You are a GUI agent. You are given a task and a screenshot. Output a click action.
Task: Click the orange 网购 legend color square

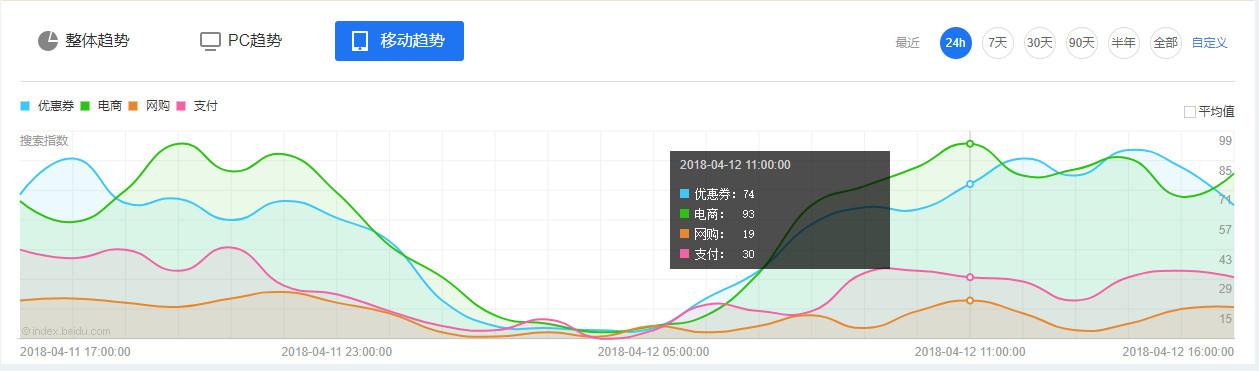click(133, 105)
